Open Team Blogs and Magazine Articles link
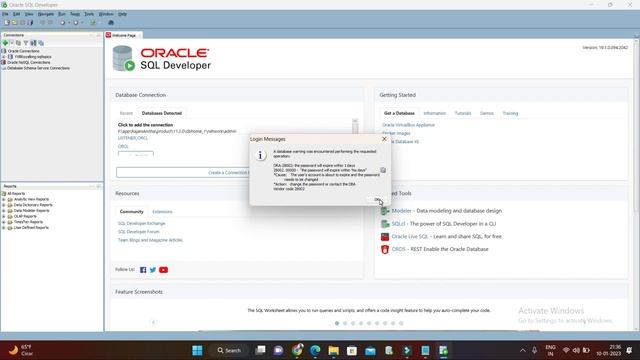 coord(150,240)
